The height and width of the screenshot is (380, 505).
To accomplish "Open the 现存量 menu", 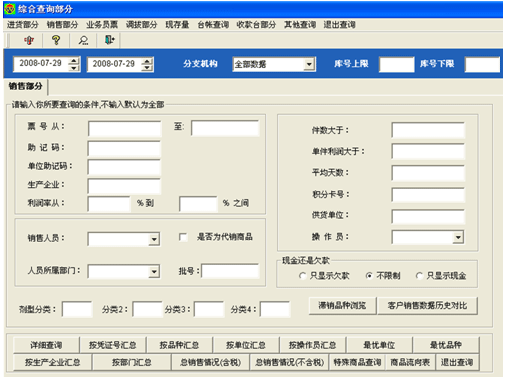I will pos(177,25).
